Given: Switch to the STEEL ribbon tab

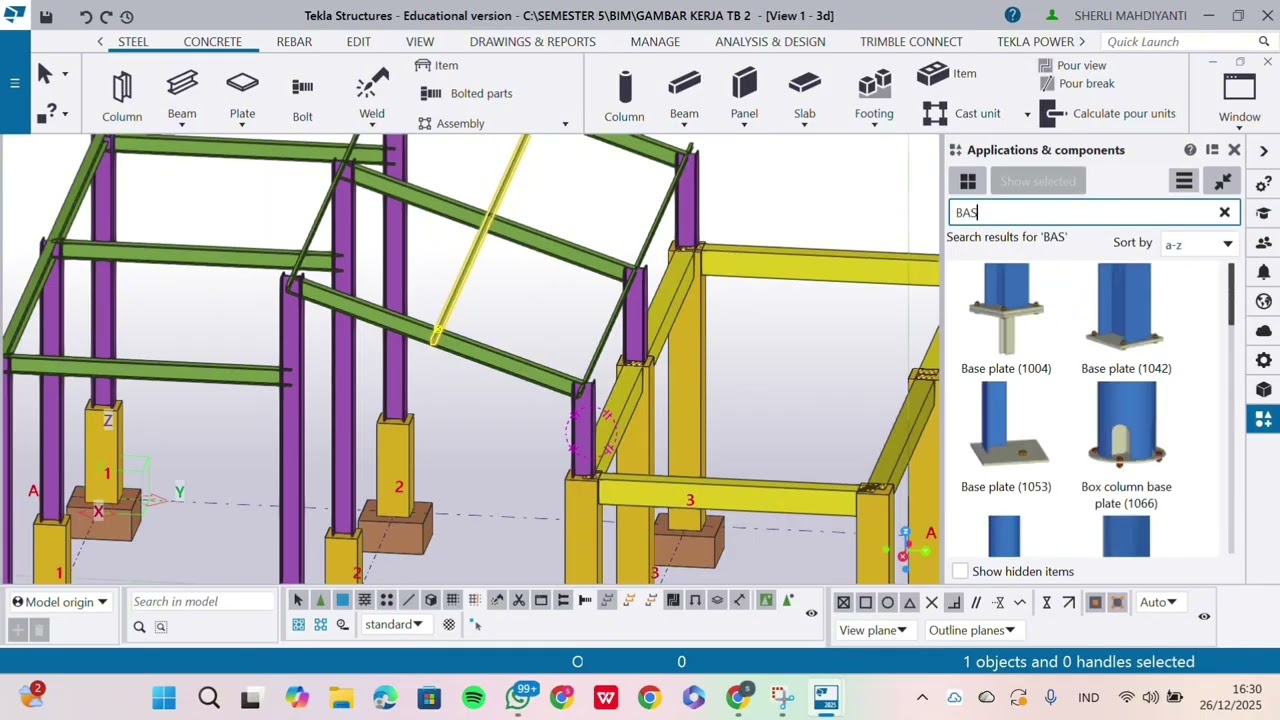Looking at the screenshot, I should [x=133, y=41].
